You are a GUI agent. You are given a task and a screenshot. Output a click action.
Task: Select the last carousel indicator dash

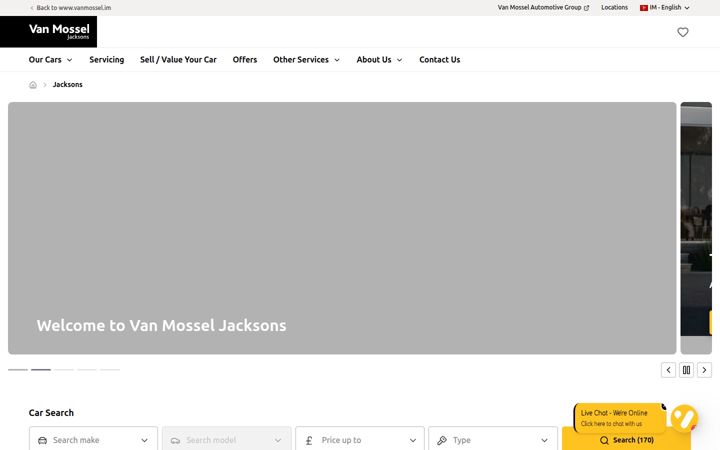coord(110,370)
